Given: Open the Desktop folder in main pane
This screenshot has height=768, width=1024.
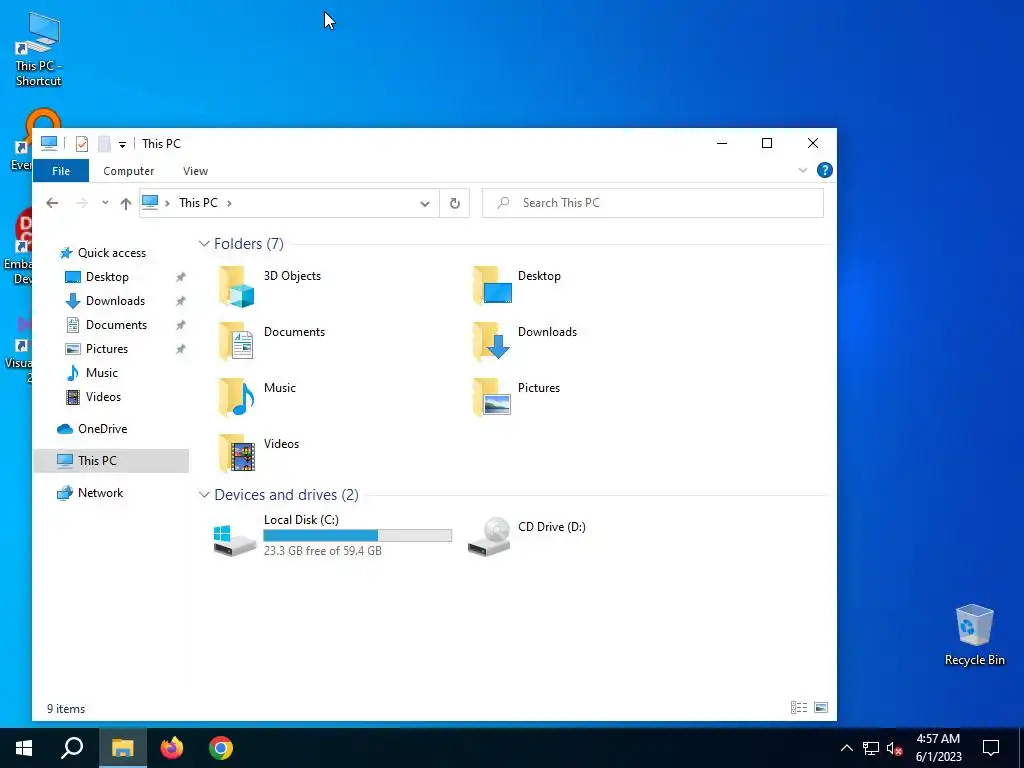Looking at the screenshot, I should pyautogui.click(x=517, y=285).
